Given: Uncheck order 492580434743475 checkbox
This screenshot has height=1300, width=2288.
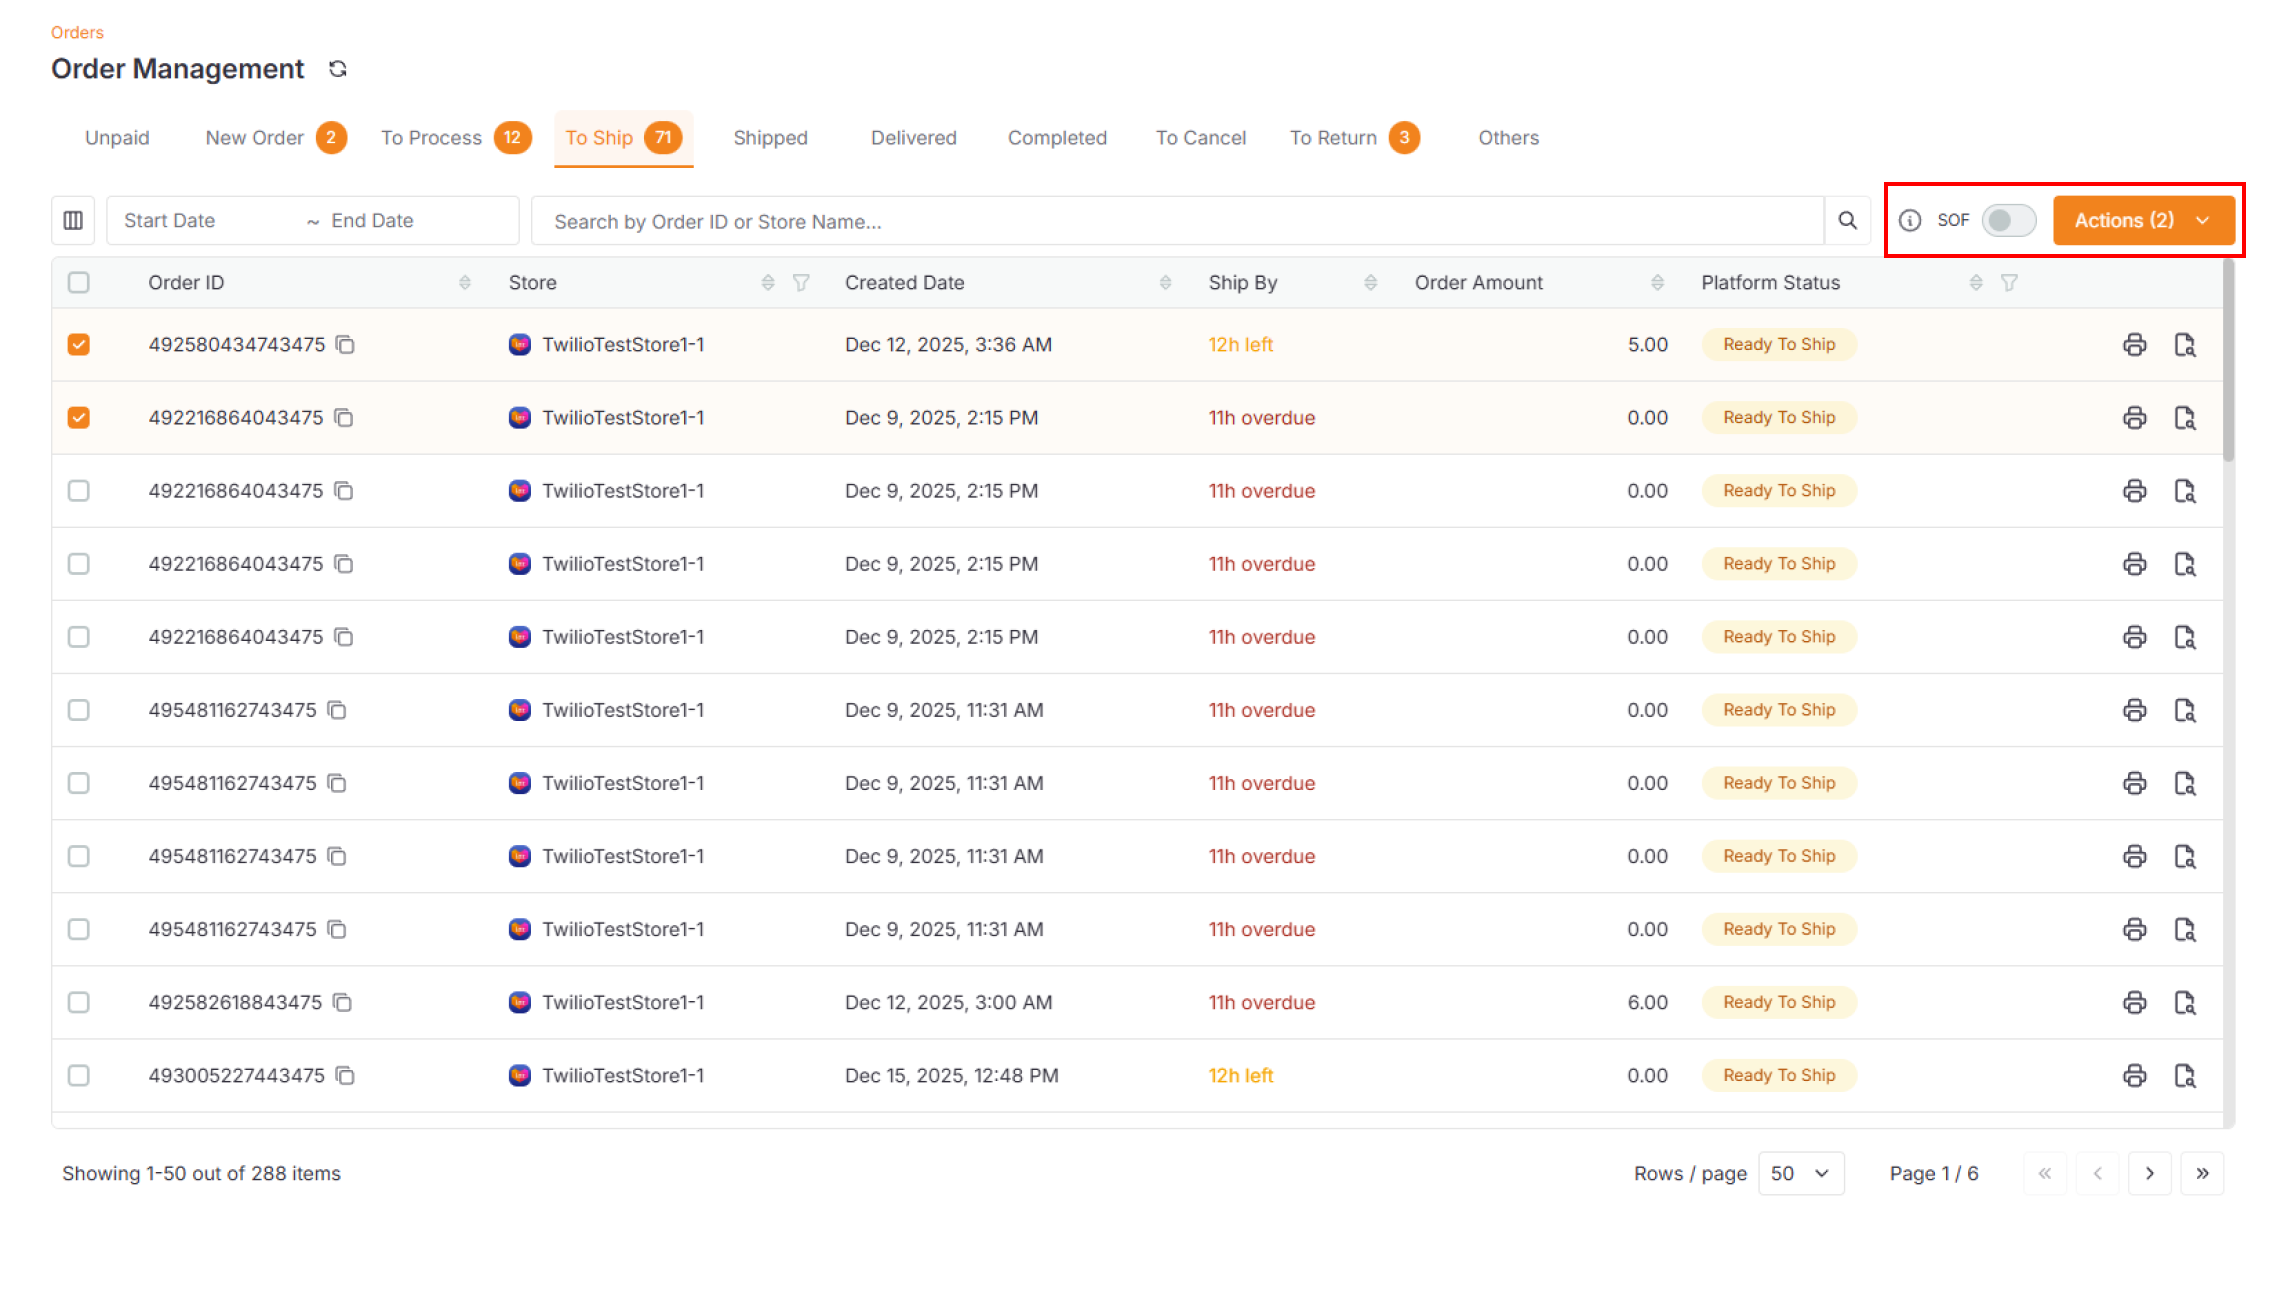Looking at the screenshot, I should pyautogui.click(x=79, y=345).
